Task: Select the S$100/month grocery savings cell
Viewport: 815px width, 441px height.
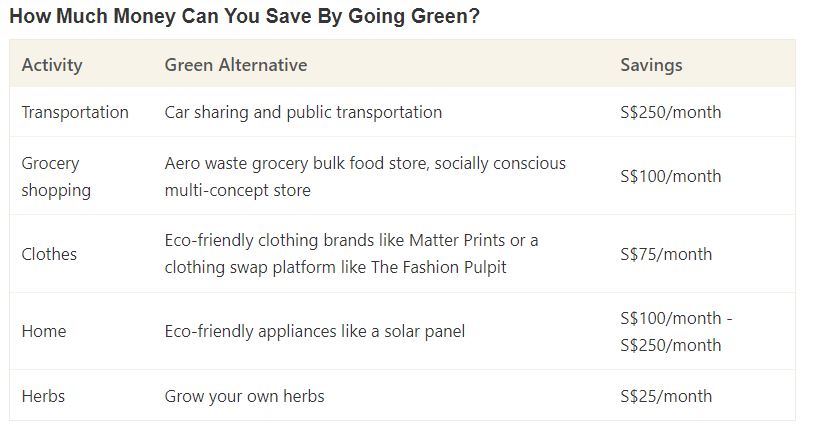Action: tap(670, 176)
